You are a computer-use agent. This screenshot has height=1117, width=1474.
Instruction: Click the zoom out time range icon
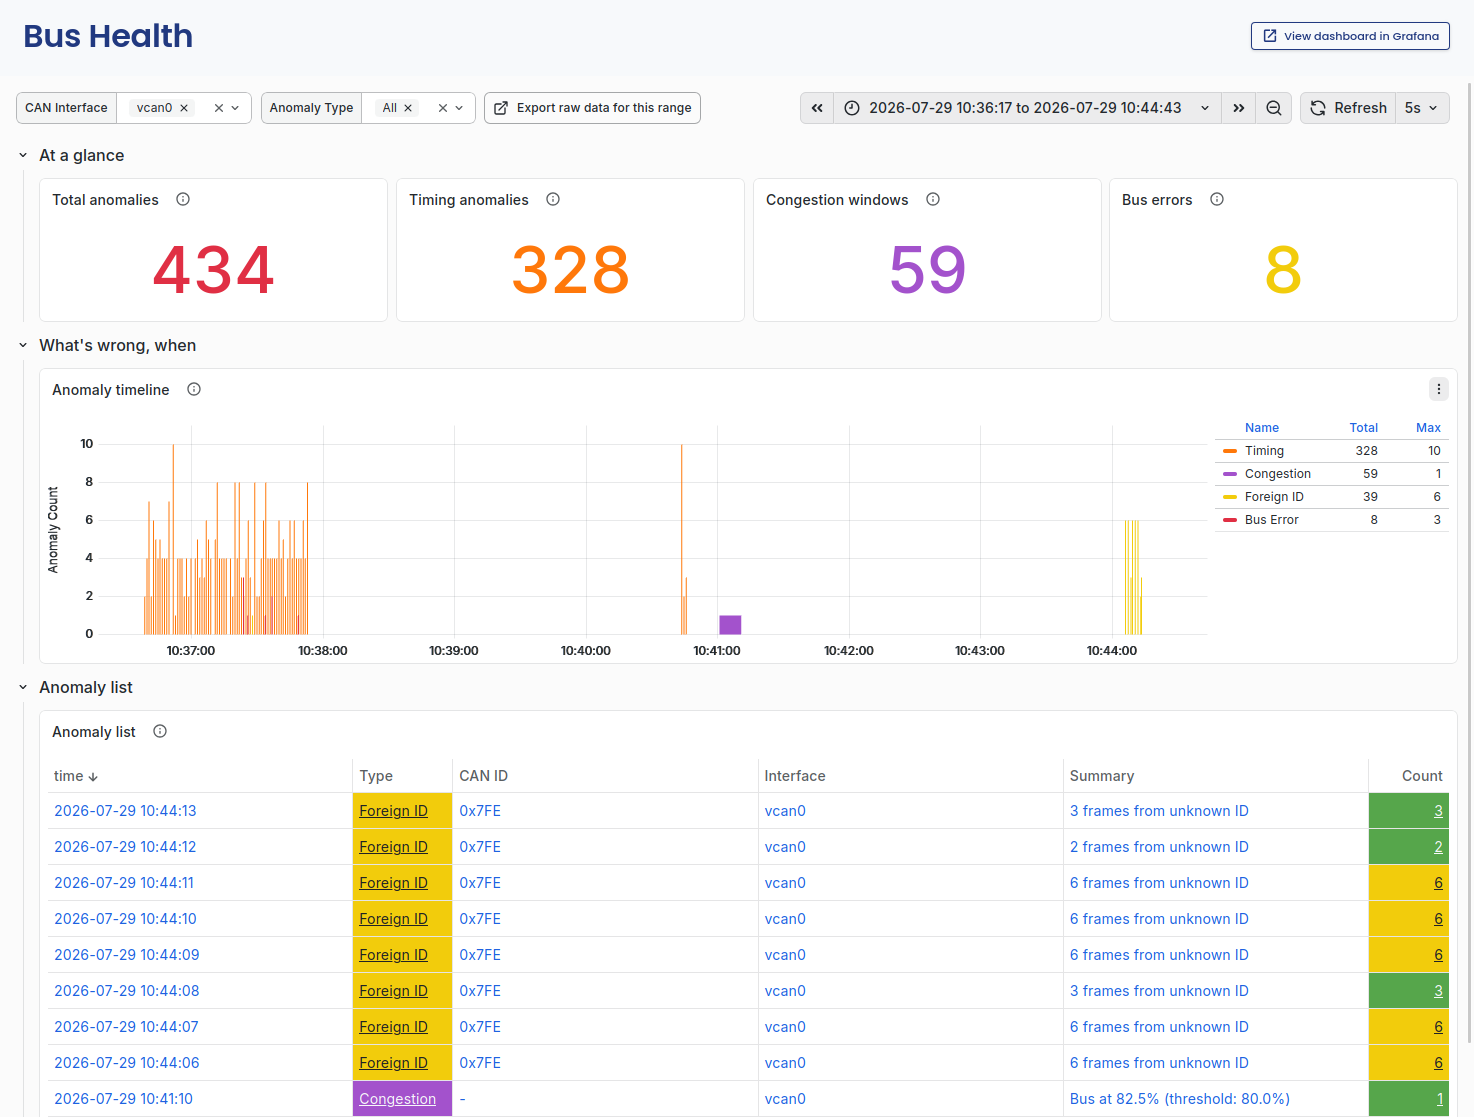1274,108
